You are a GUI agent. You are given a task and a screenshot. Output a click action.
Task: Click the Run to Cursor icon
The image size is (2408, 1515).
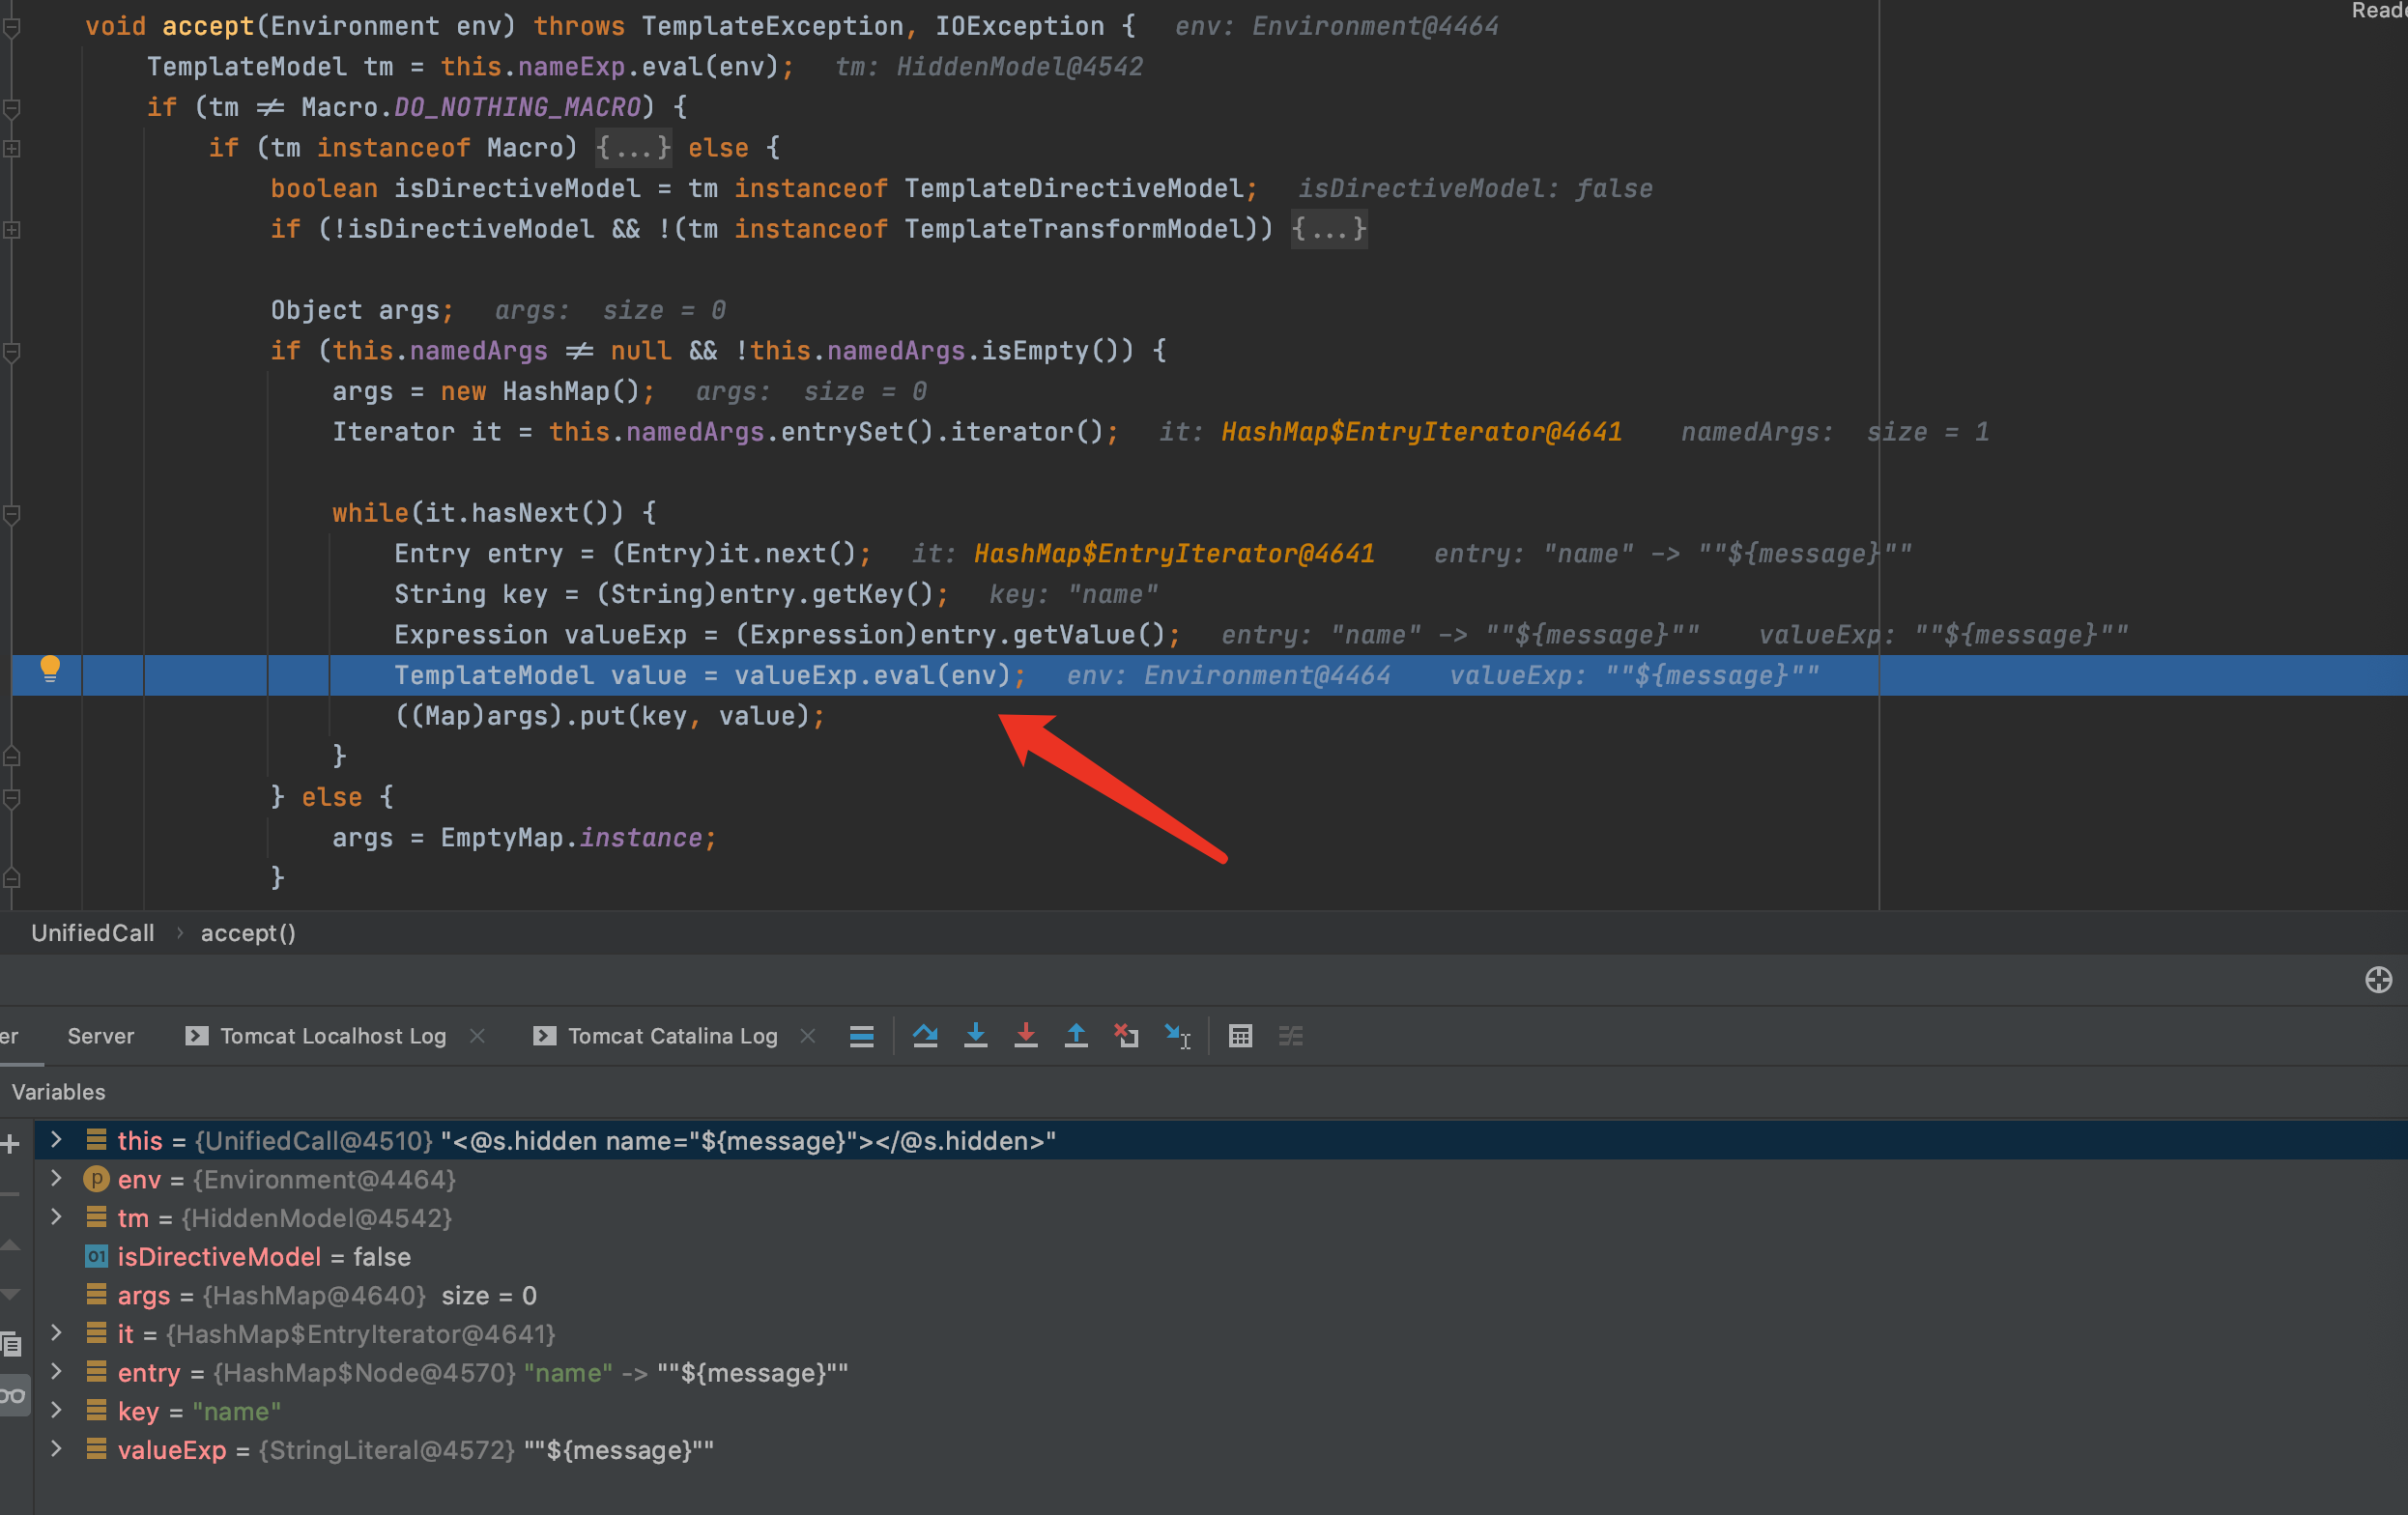(1177, 1036)
